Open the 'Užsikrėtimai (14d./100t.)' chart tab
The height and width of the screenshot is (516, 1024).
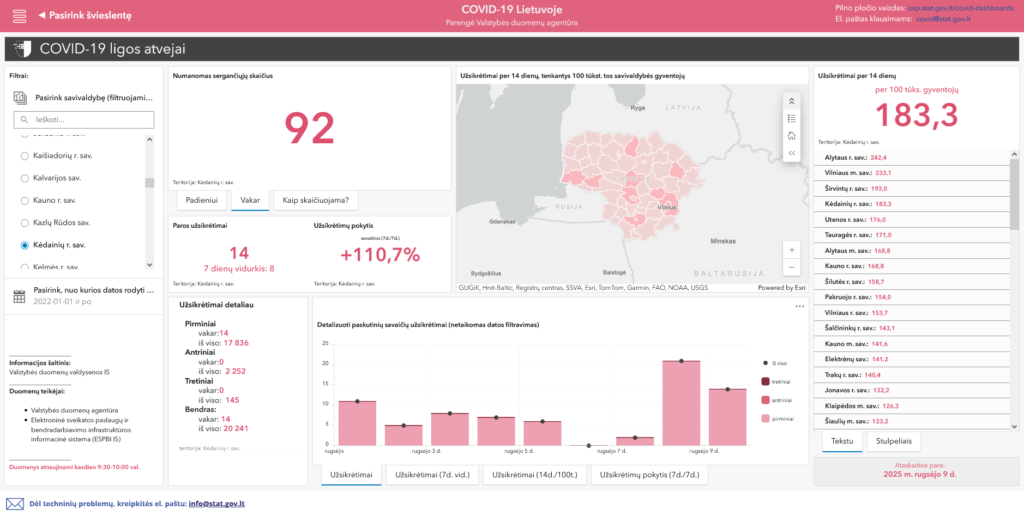[533, 475]
